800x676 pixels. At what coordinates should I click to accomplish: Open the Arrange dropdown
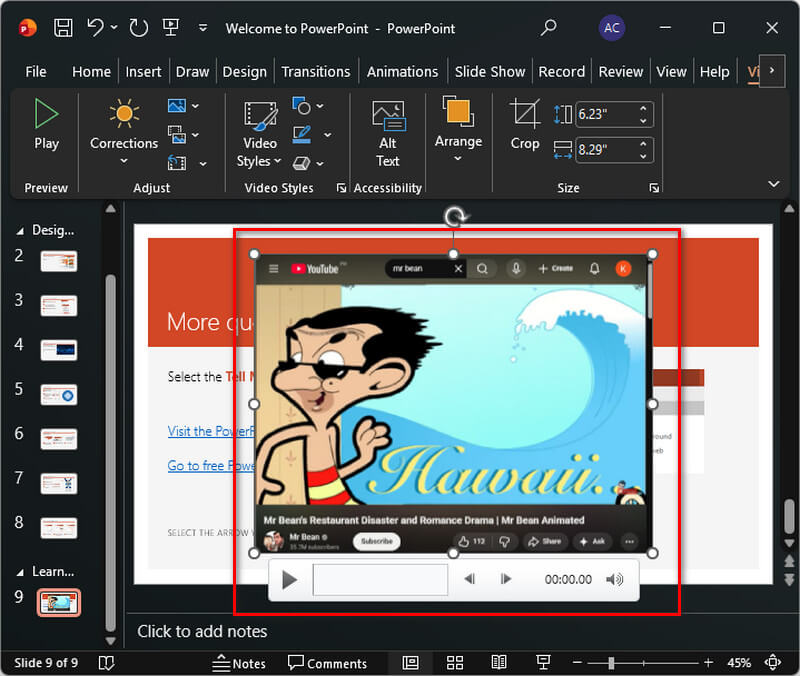(458, 129)
